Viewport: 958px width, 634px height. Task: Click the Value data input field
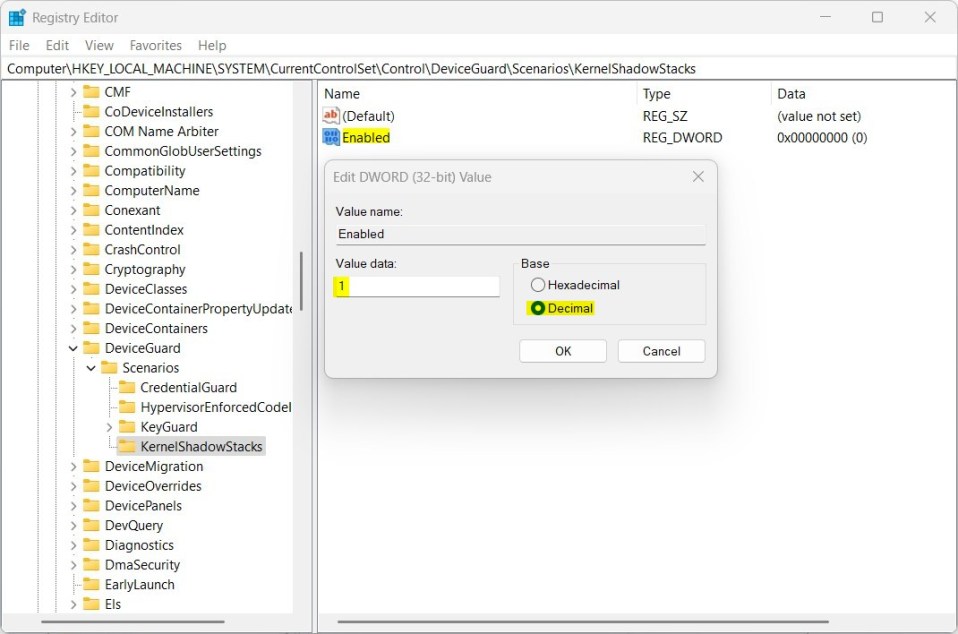click(417, 286)
